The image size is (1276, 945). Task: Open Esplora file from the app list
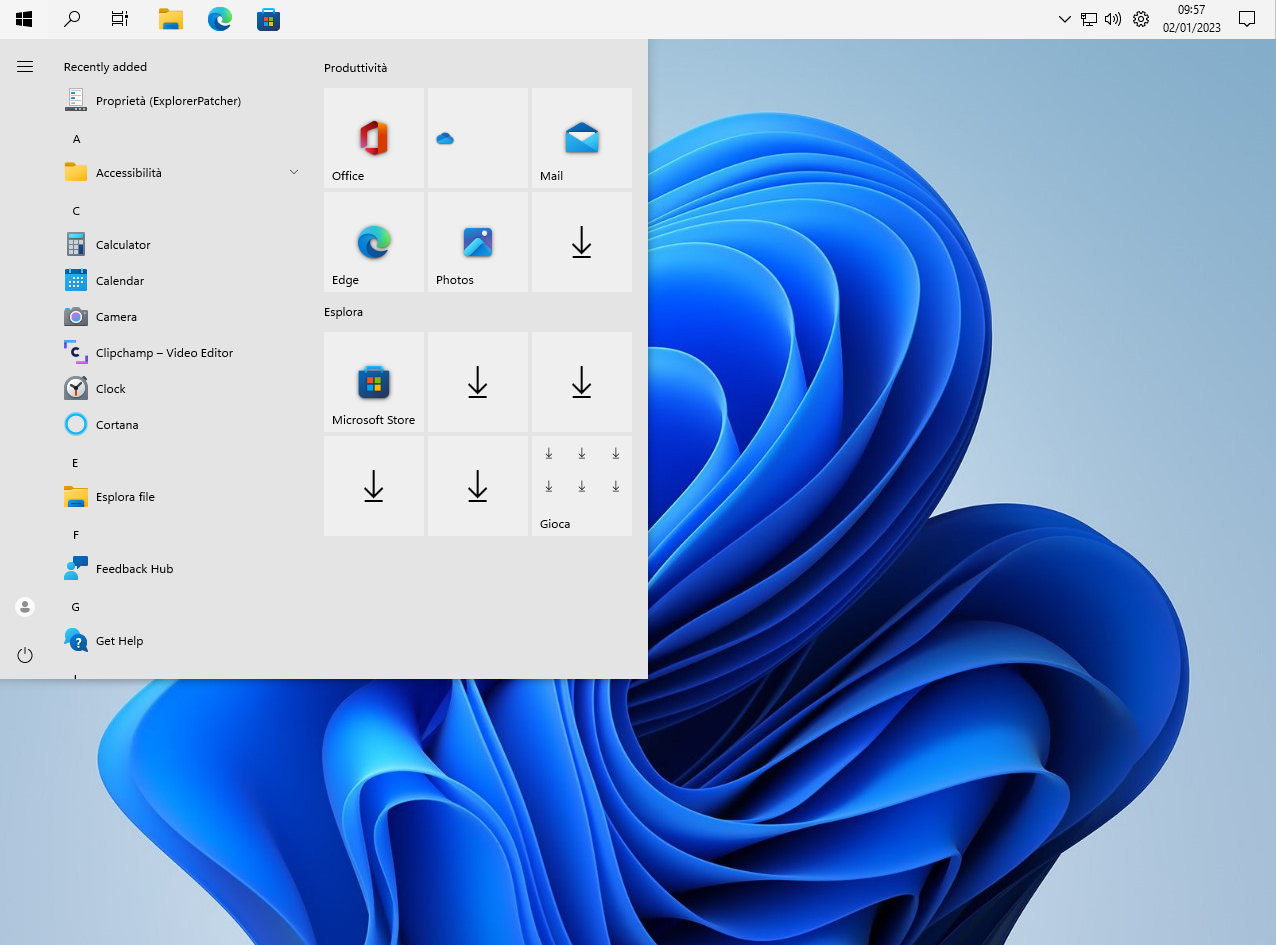coord(181,497)
